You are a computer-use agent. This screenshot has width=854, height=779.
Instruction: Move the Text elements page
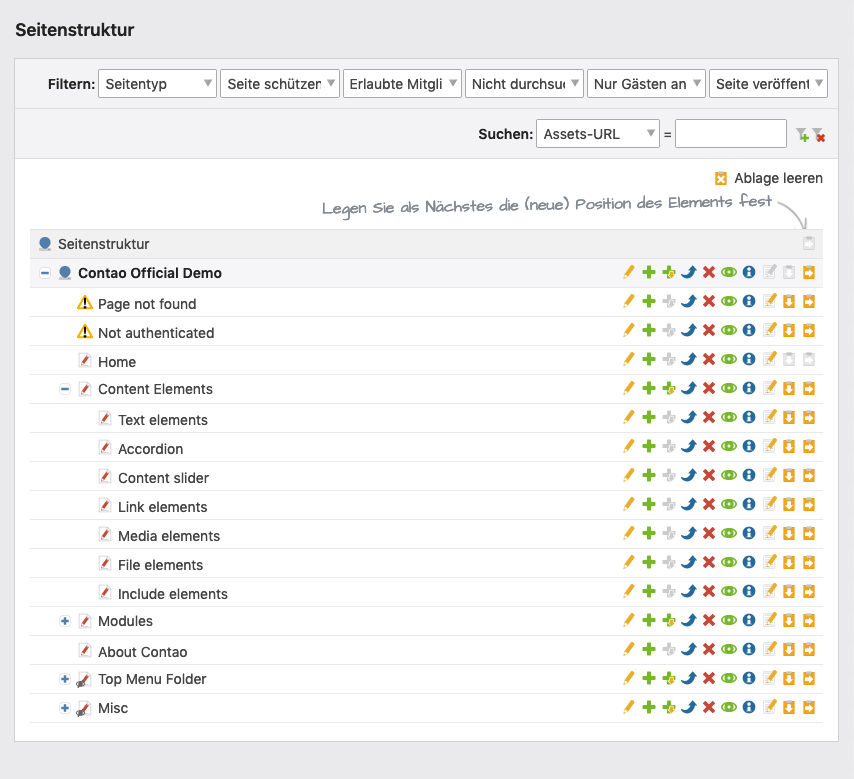coord(689,417)
